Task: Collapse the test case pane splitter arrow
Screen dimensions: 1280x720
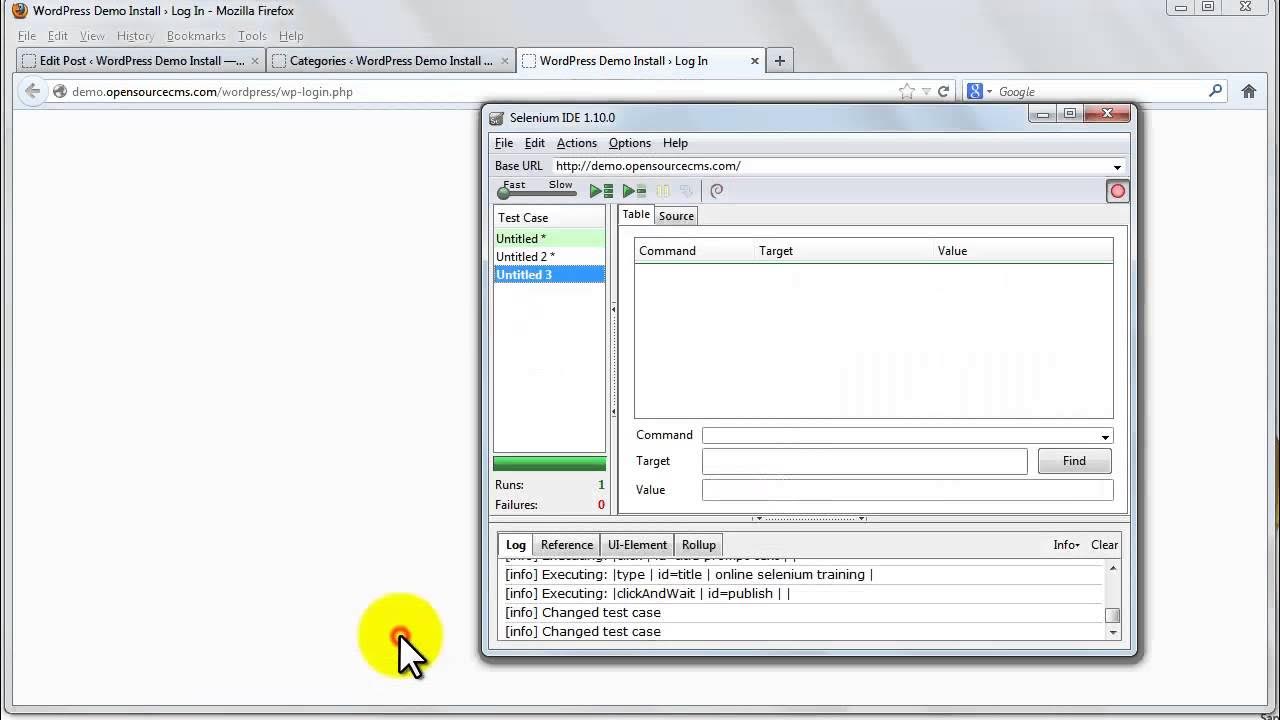Action: (x=613, y=310)
